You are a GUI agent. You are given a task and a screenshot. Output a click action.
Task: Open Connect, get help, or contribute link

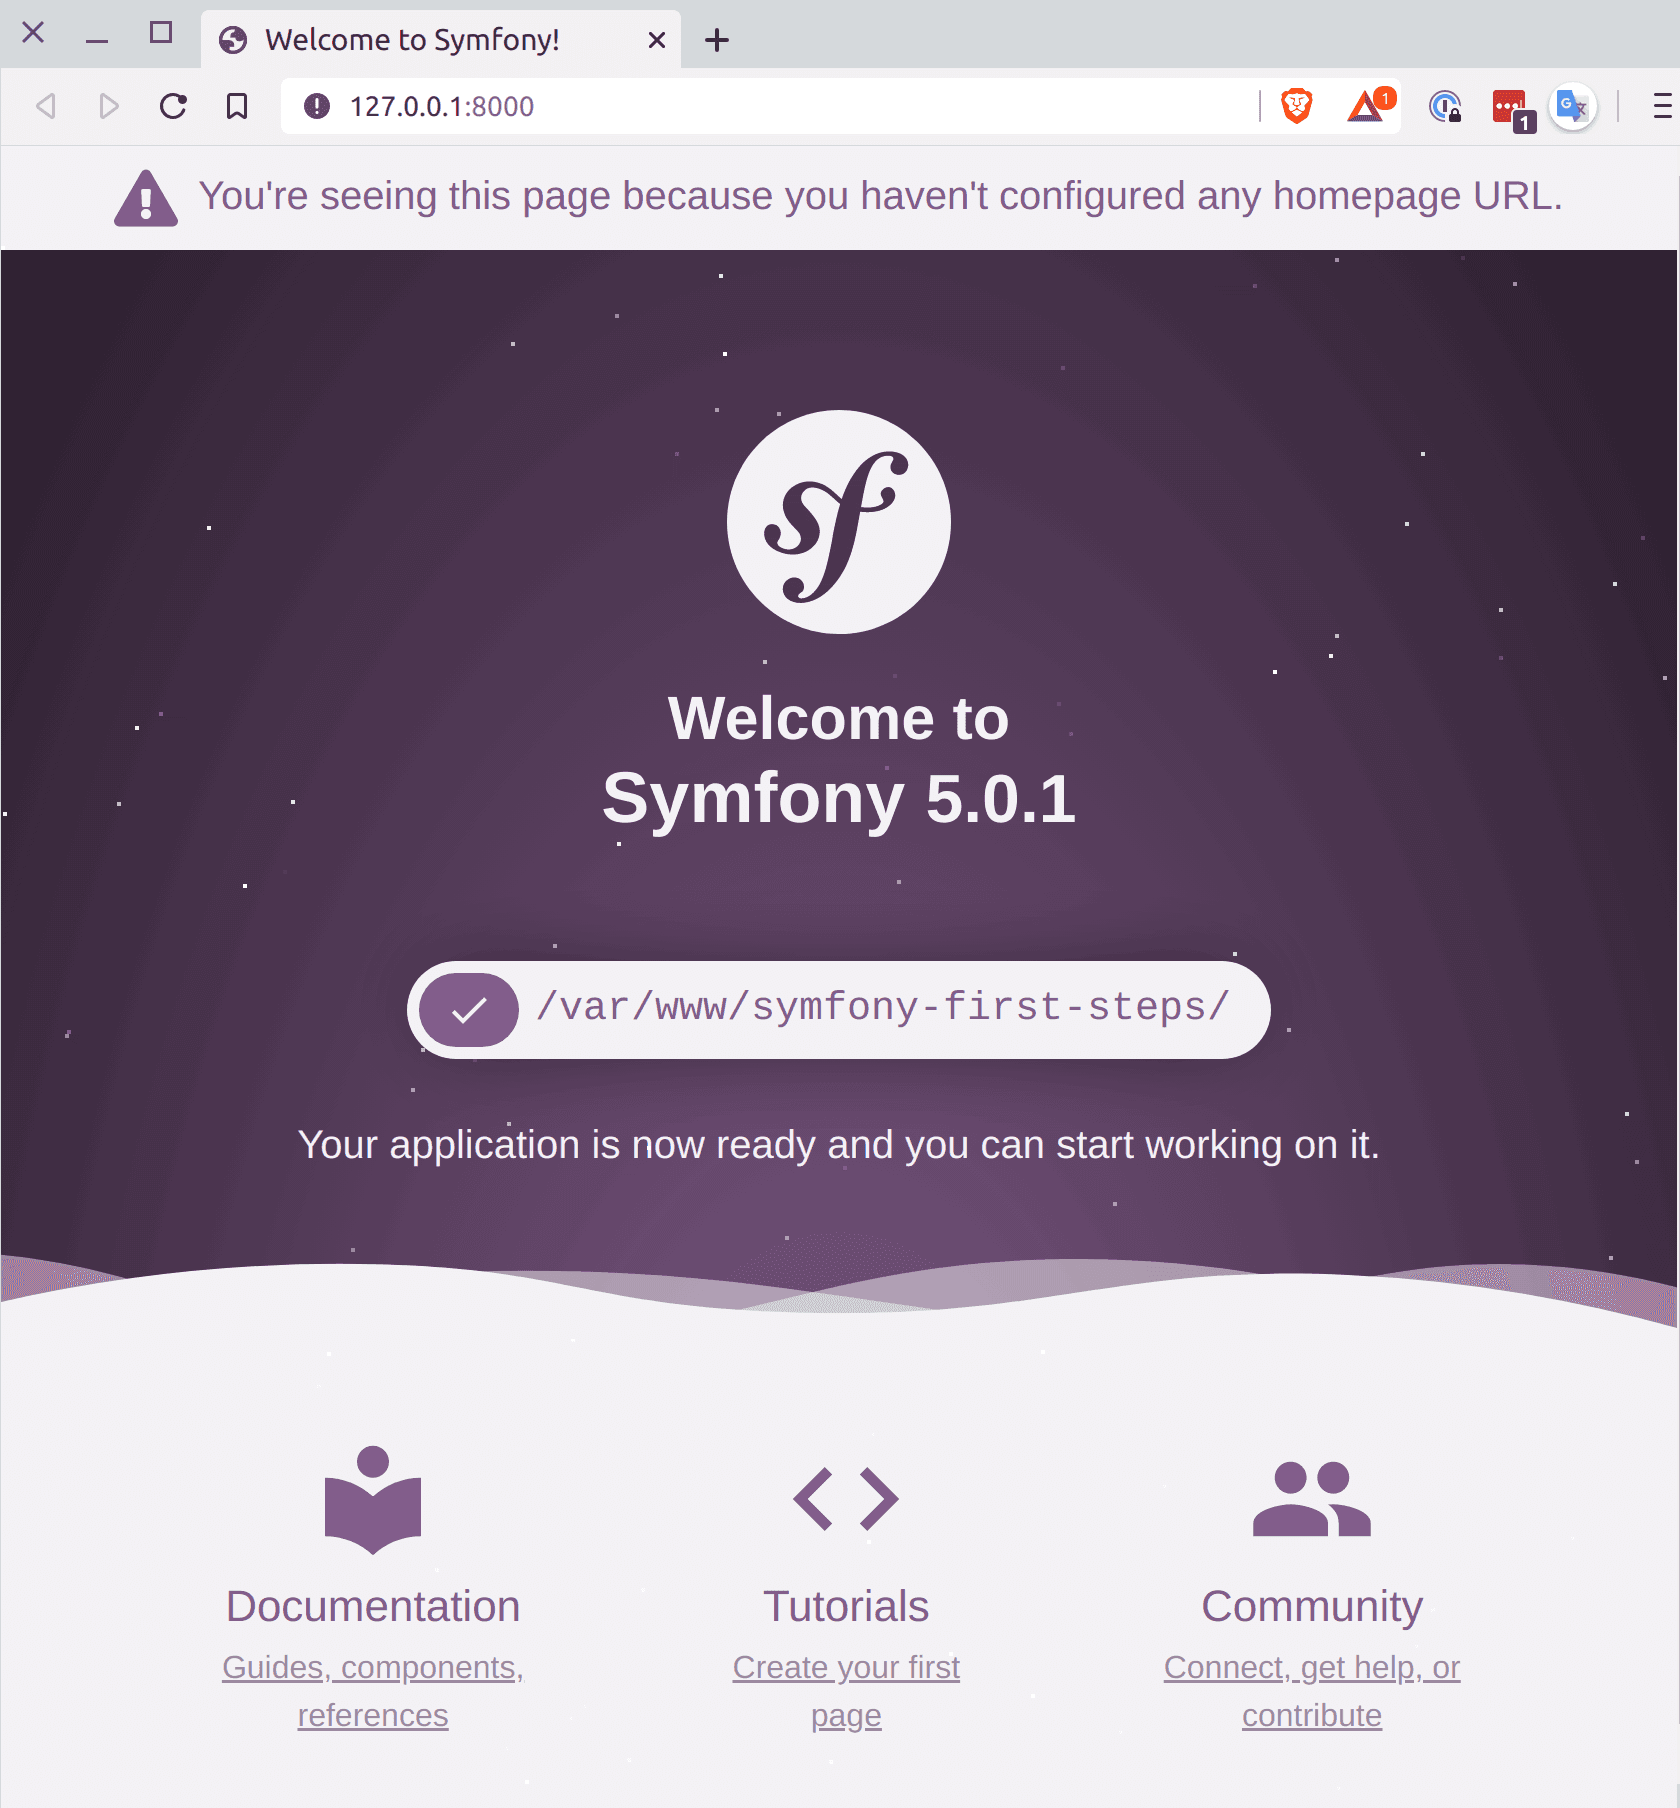pyautogui.click(x=1312, y=1691)
